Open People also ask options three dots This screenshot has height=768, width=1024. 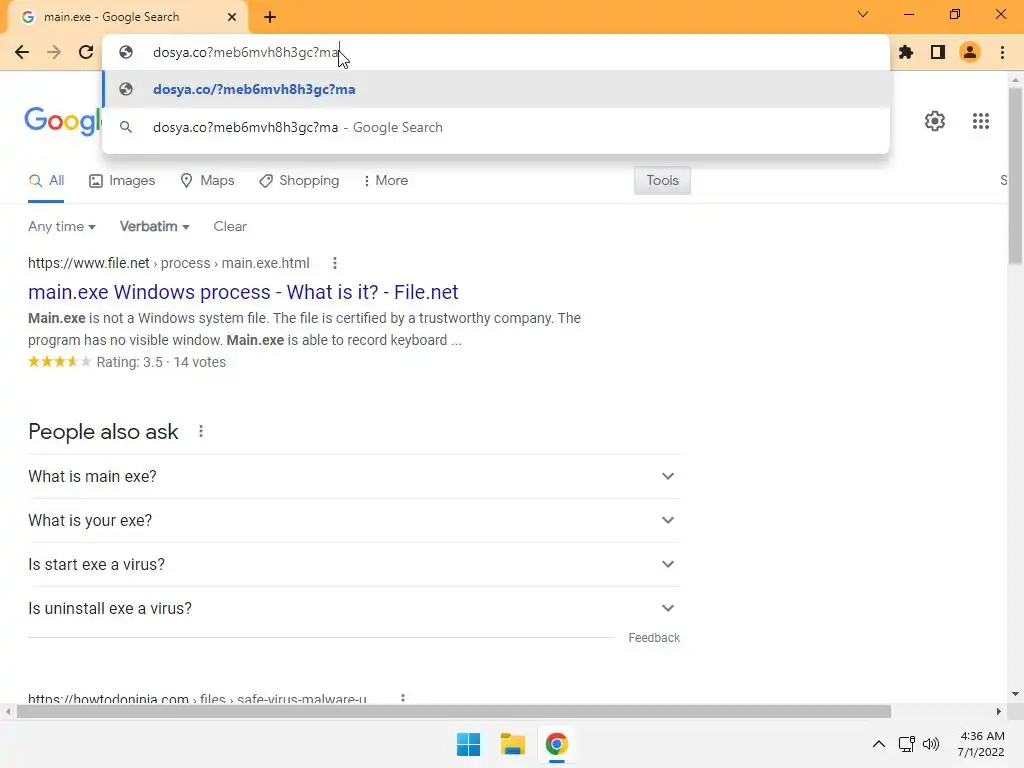pyautogui.click(x=201, y=432)
